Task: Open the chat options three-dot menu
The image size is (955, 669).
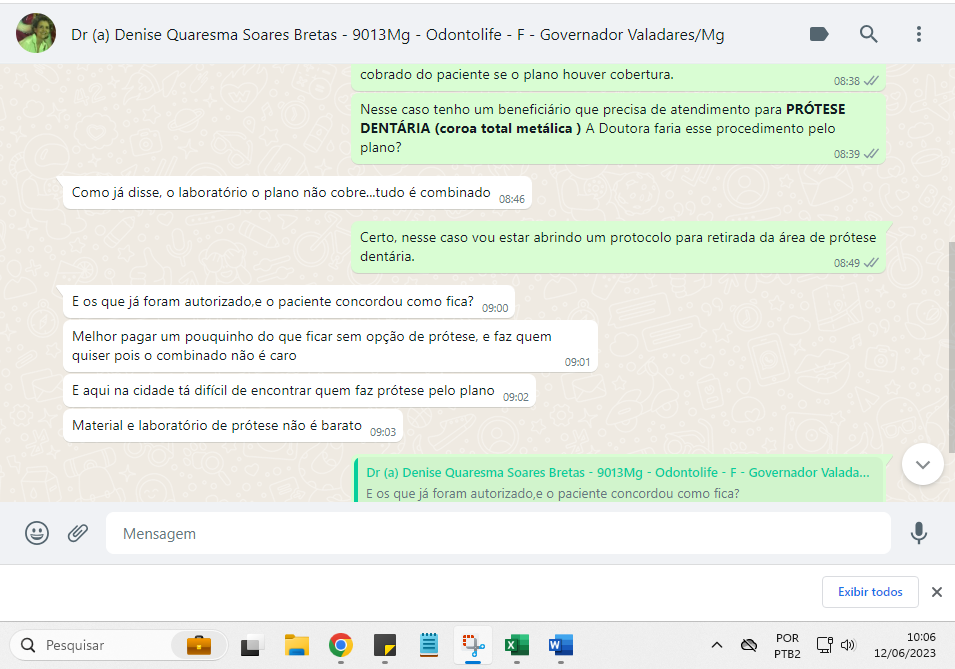Action: pyautogui.click(x=918, y=34)
